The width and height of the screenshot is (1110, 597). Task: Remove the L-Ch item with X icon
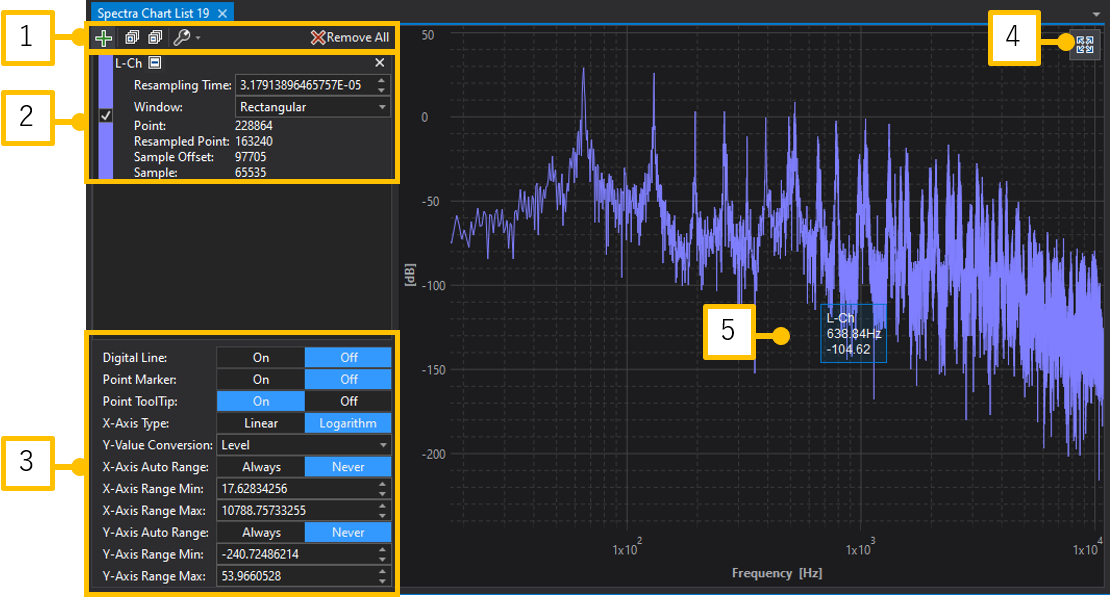click(x=379, y=63)
